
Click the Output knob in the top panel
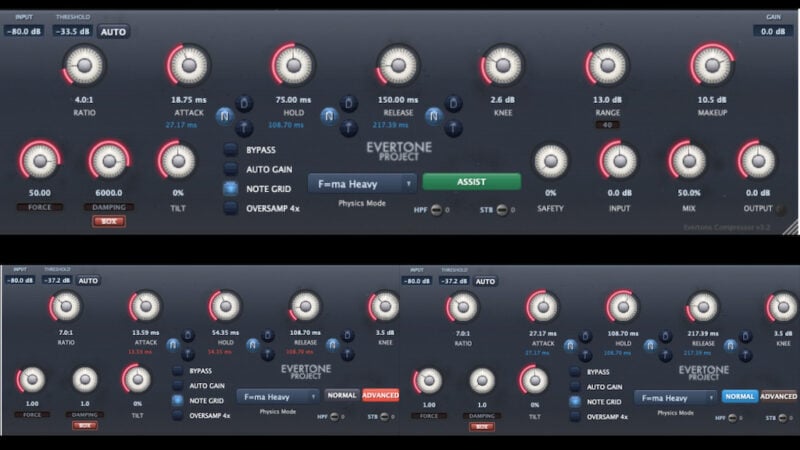(x=756, y=161)
